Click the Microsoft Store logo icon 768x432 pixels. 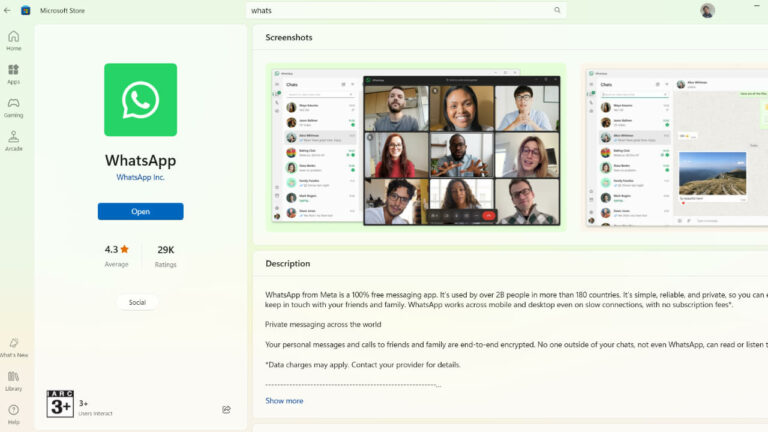25,10
